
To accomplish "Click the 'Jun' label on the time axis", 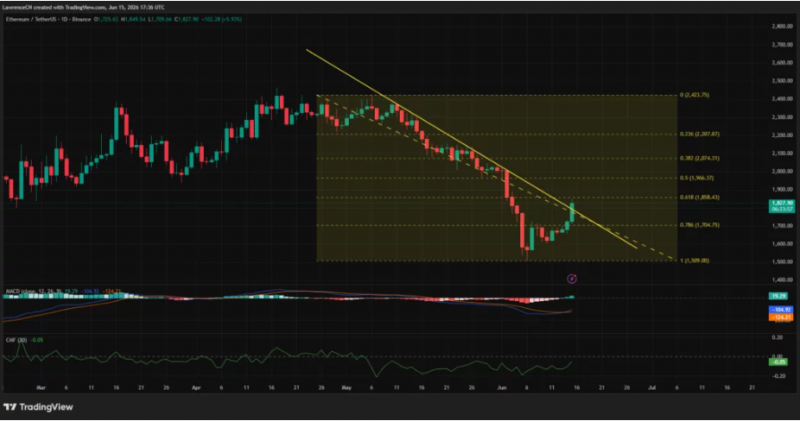I will click(x=502, y=388).
